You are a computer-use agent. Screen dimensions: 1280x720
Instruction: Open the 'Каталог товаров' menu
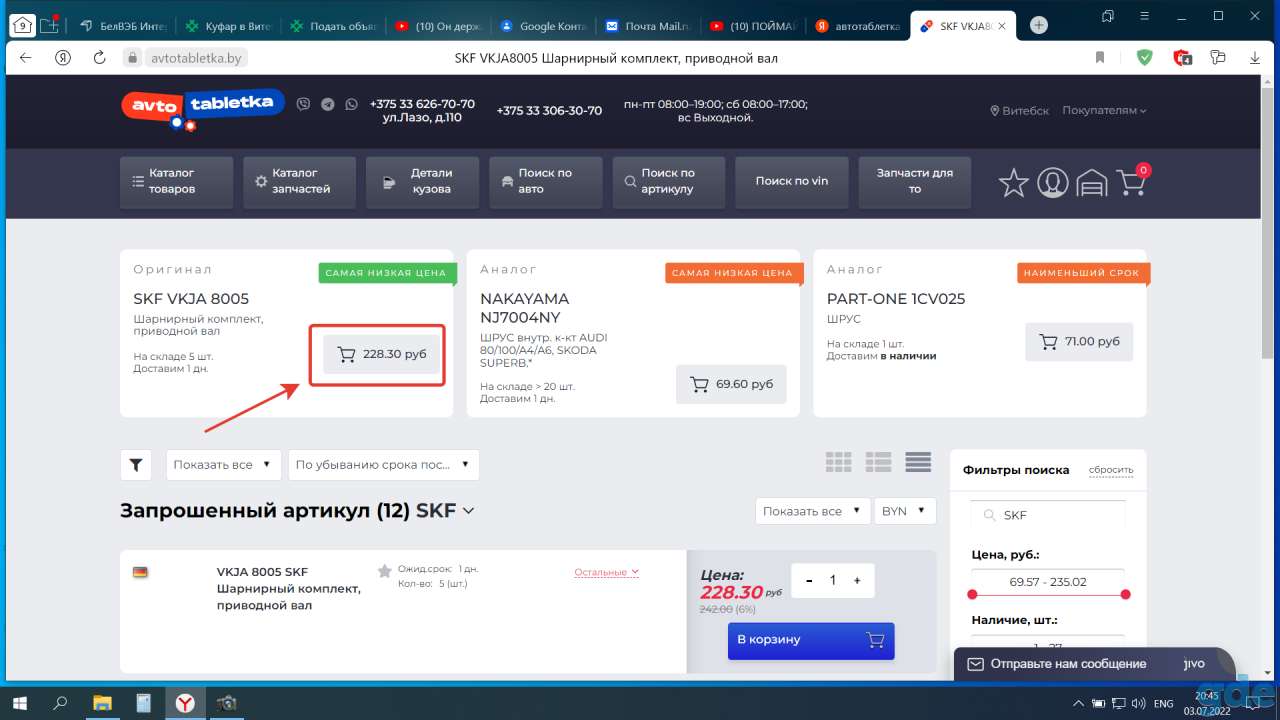[176, 182]
